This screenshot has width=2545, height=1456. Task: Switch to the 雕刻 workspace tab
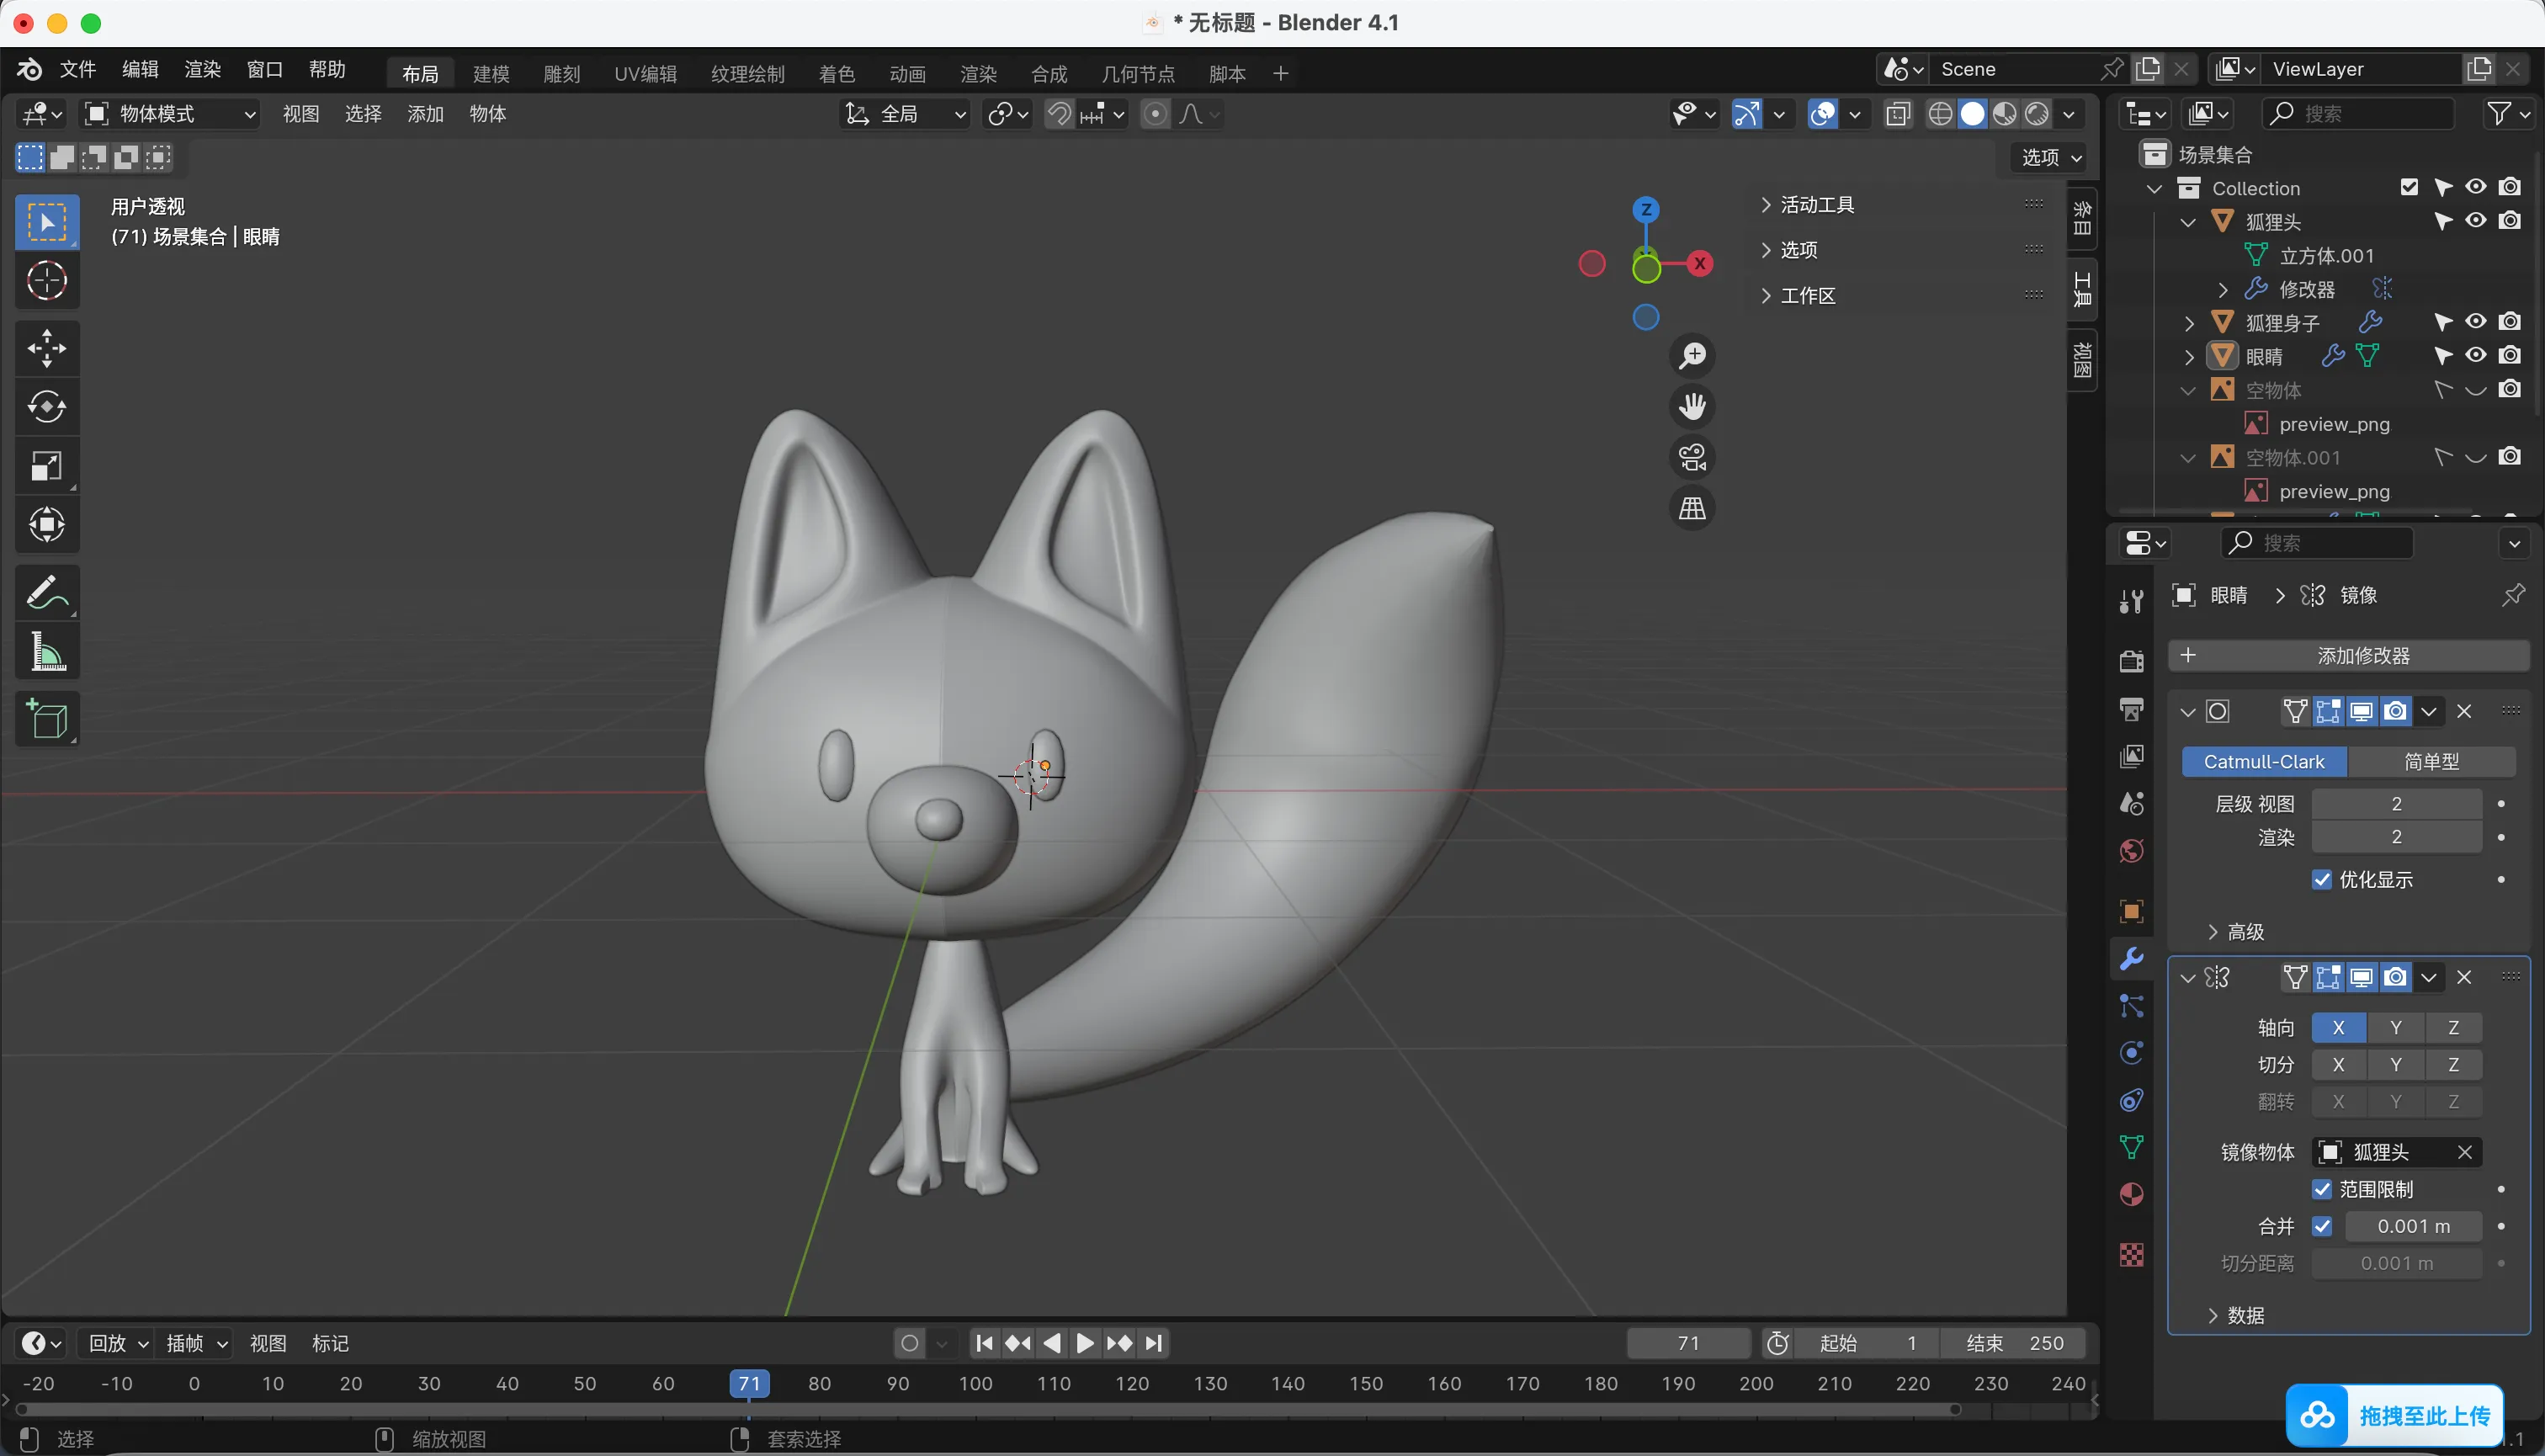561,74
